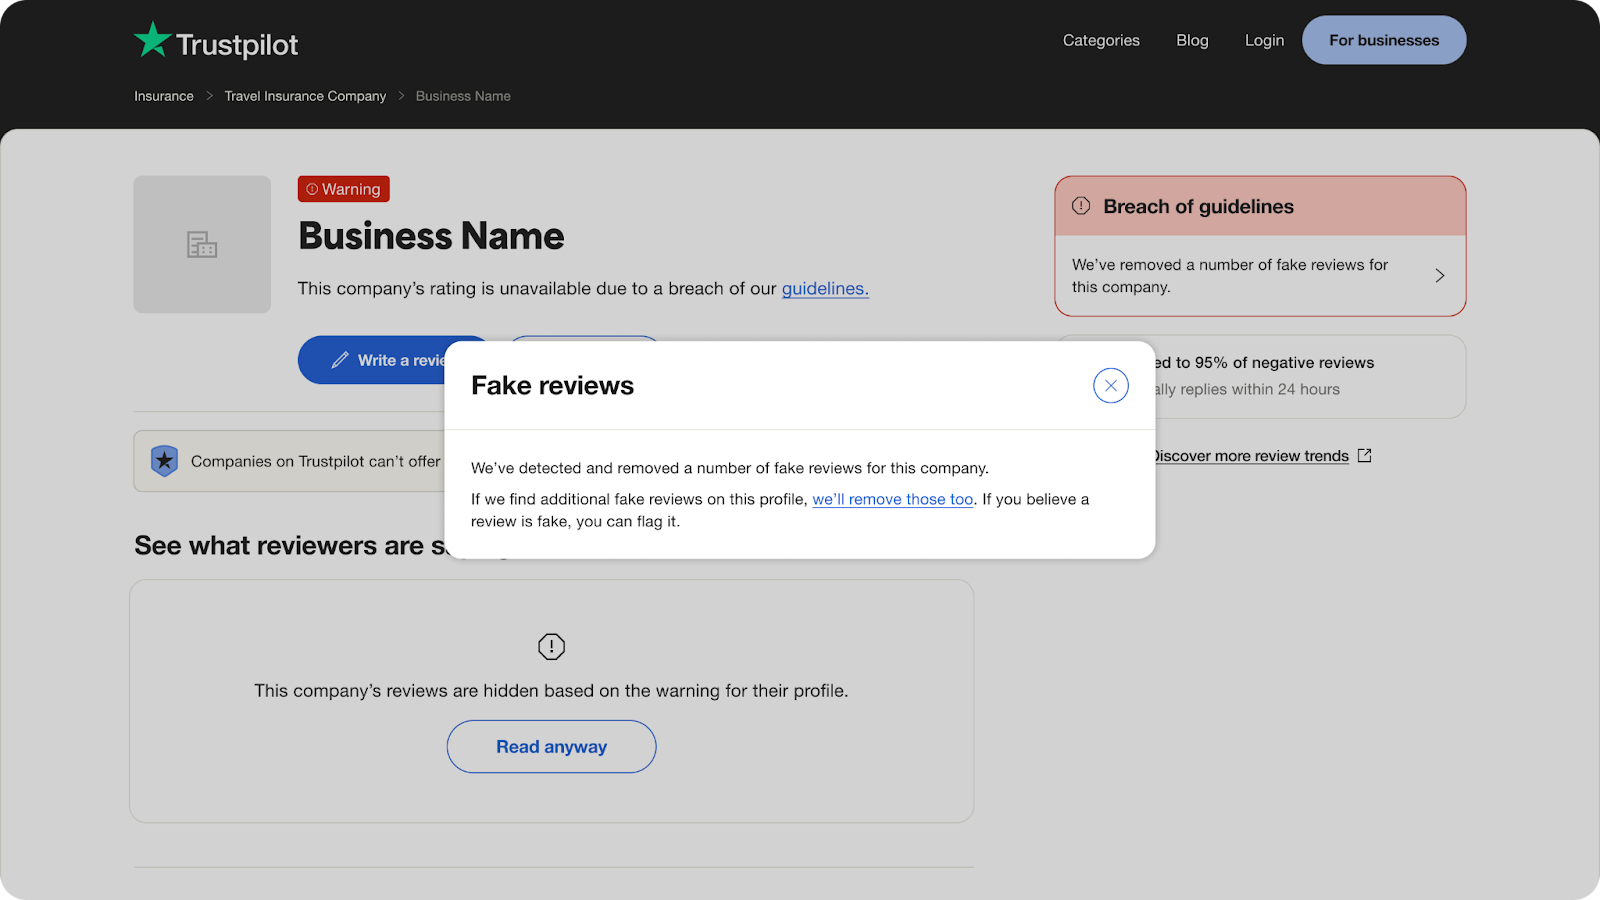1600x900 pixels.
Task: Click the pencil icon on Write a review
Action: (x=340, y=360)
